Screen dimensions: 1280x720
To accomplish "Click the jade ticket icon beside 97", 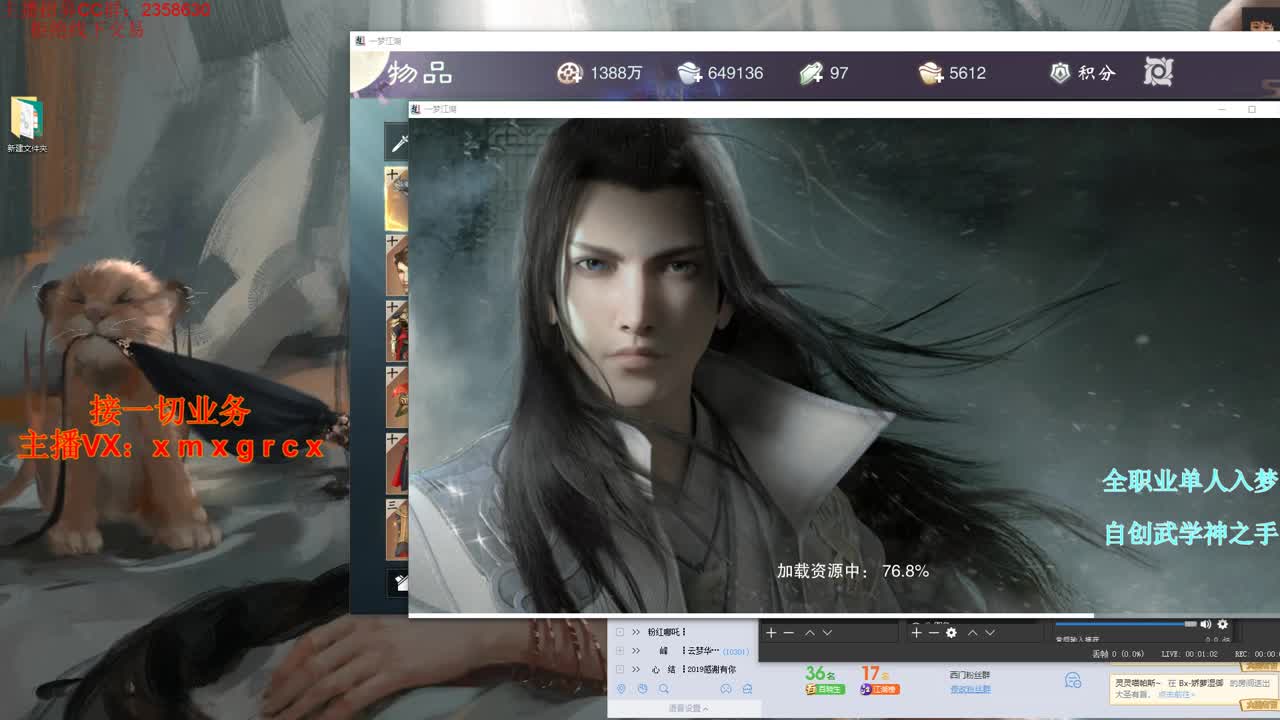I will click(811, 73).
